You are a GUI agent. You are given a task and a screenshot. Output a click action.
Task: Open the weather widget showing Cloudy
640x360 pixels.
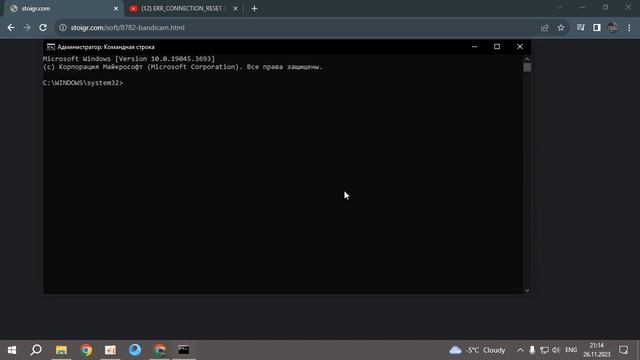477,350
